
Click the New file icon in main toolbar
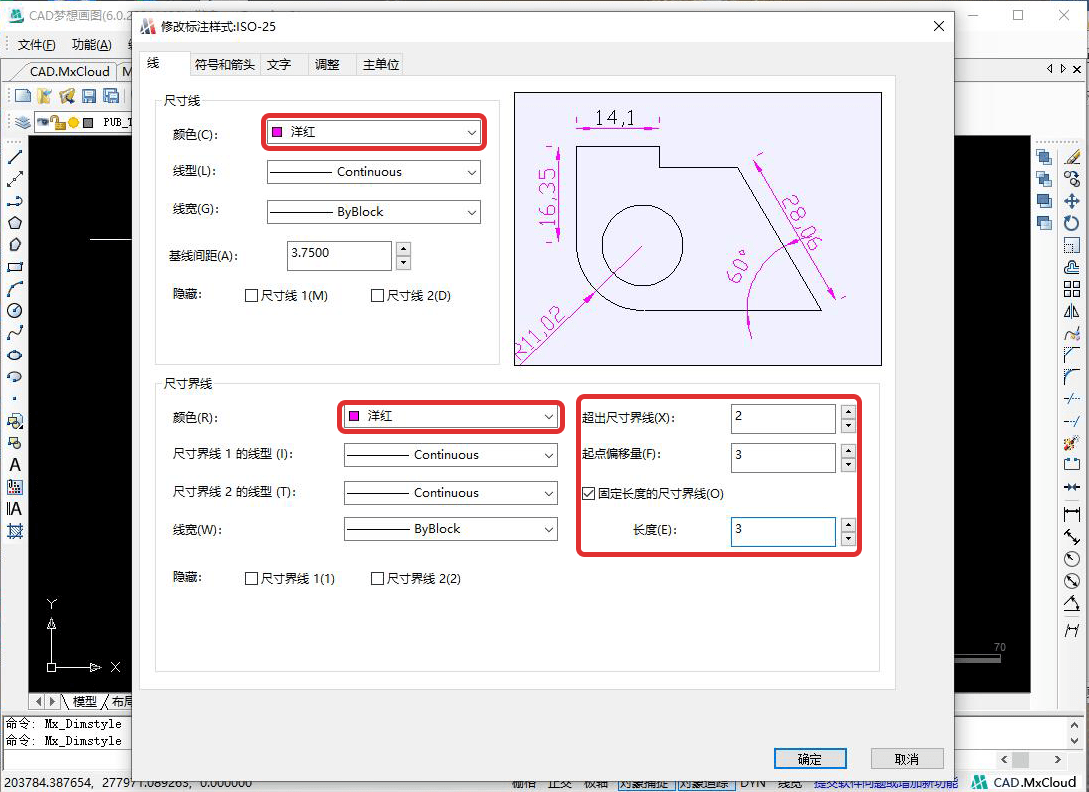pos(23,96)
